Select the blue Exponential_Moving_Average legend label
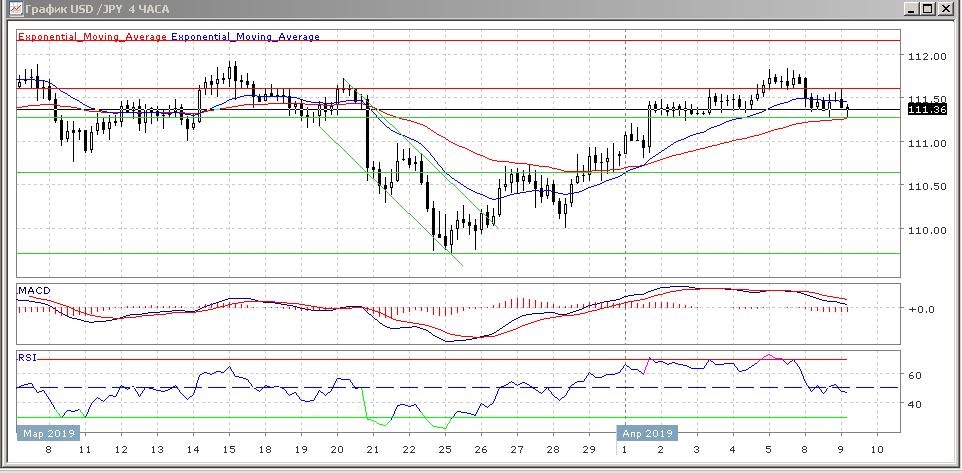Screen dimensions: 962x473 click(x=246, y=37)
